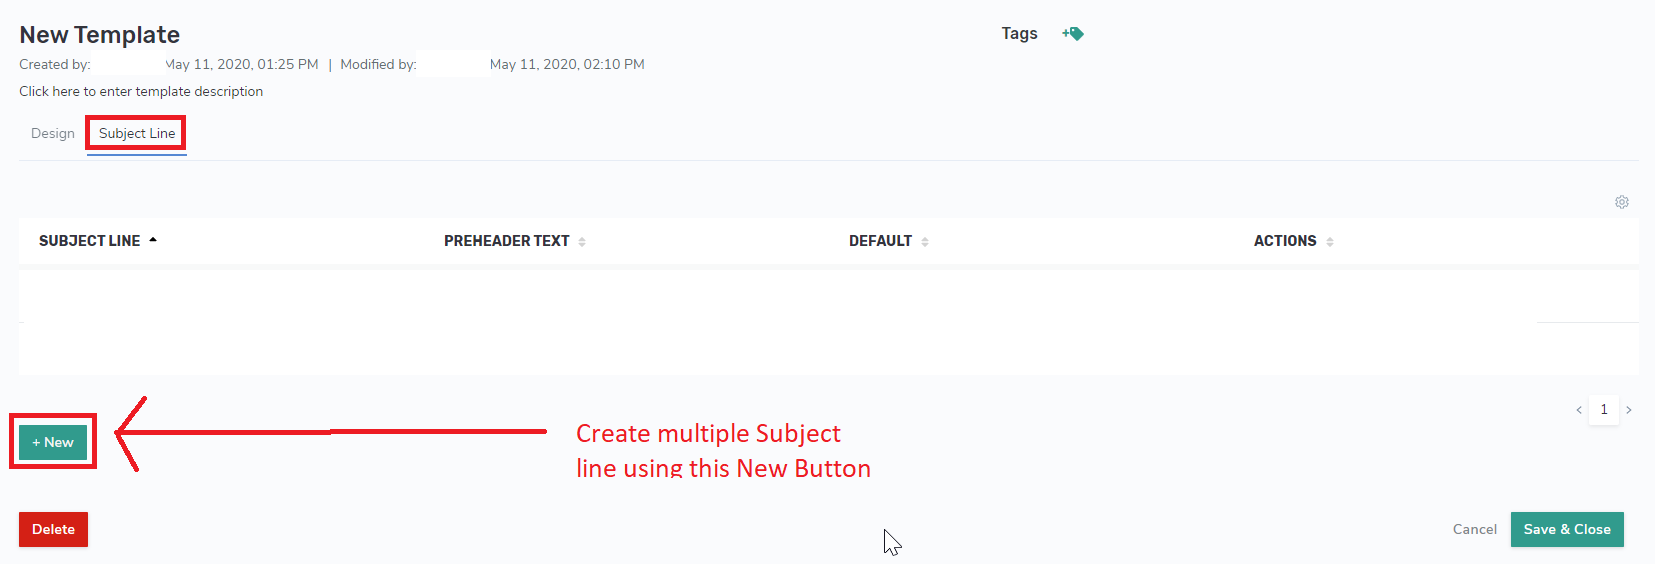The height and width of the screenshot is (564, 1655).
Task: Click sort arrows beside Preheader Text
Action: (582, 242)
